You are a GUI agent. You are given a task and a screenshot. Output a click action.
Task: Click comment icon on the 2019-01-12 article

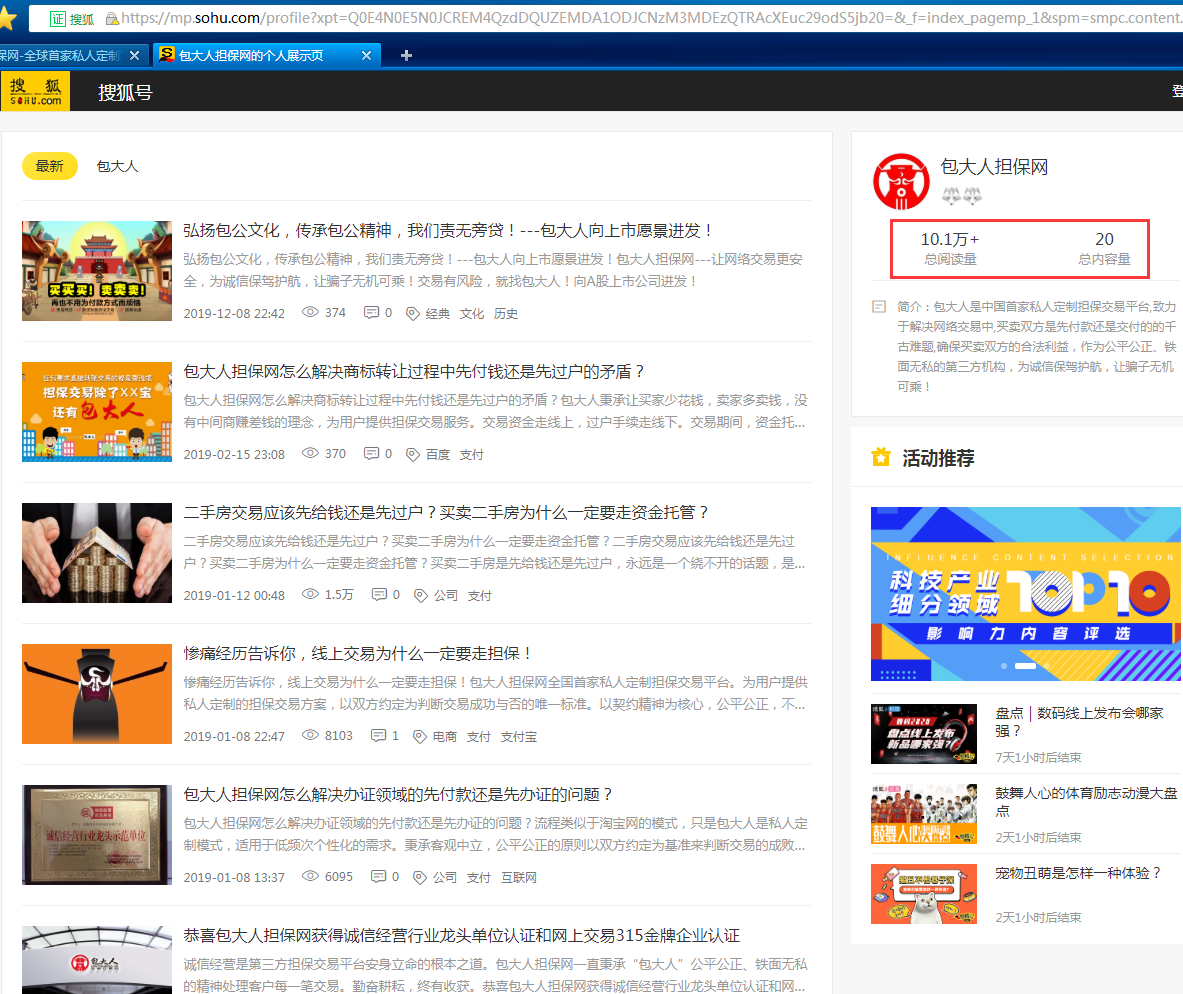point(379,595)
